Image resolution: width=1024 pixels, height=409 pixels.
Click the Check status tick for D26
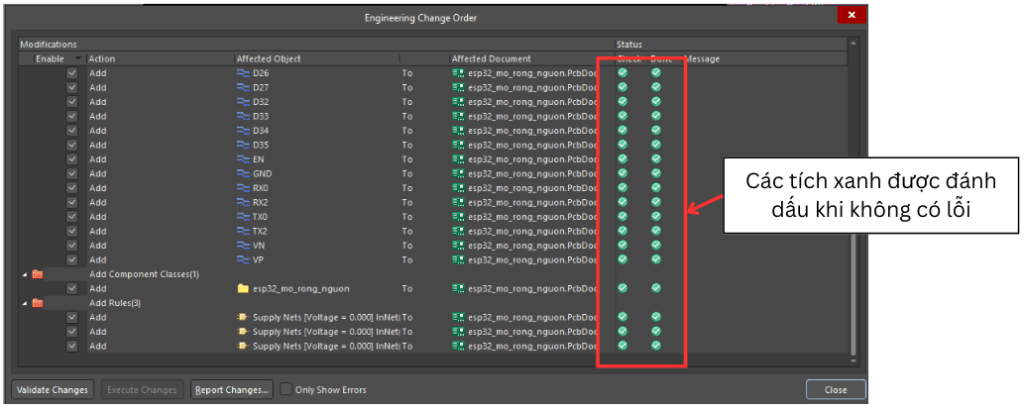click(623, 73)
